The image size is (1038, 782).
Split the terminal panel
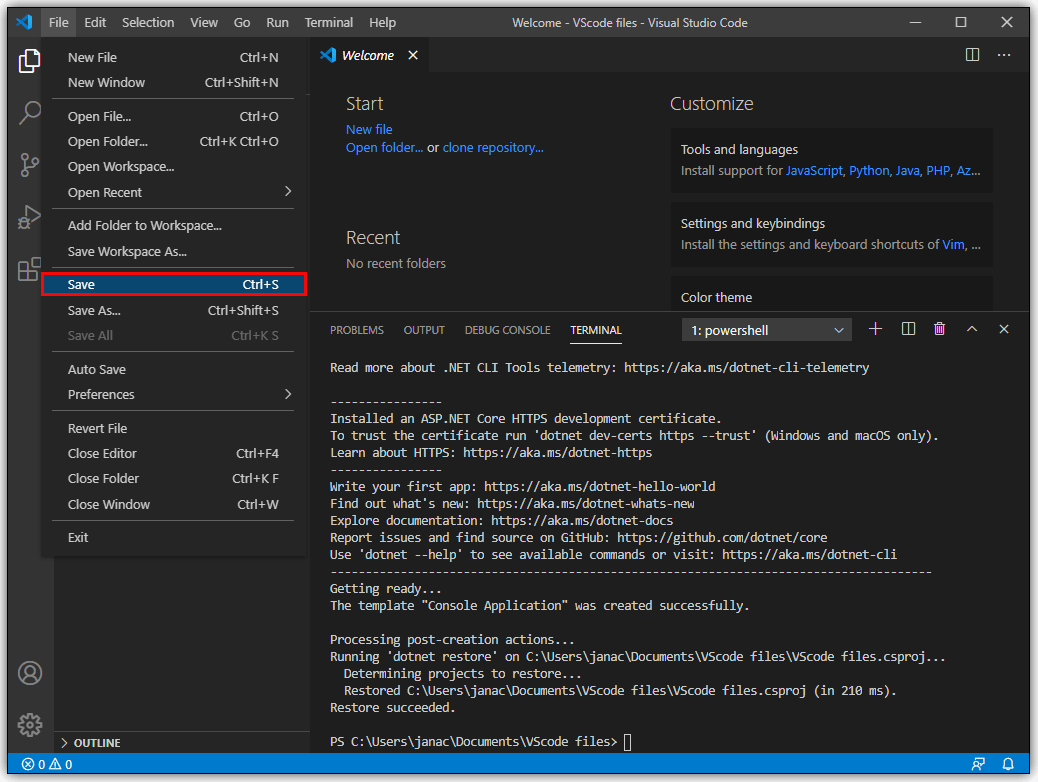tap(908, 329)
